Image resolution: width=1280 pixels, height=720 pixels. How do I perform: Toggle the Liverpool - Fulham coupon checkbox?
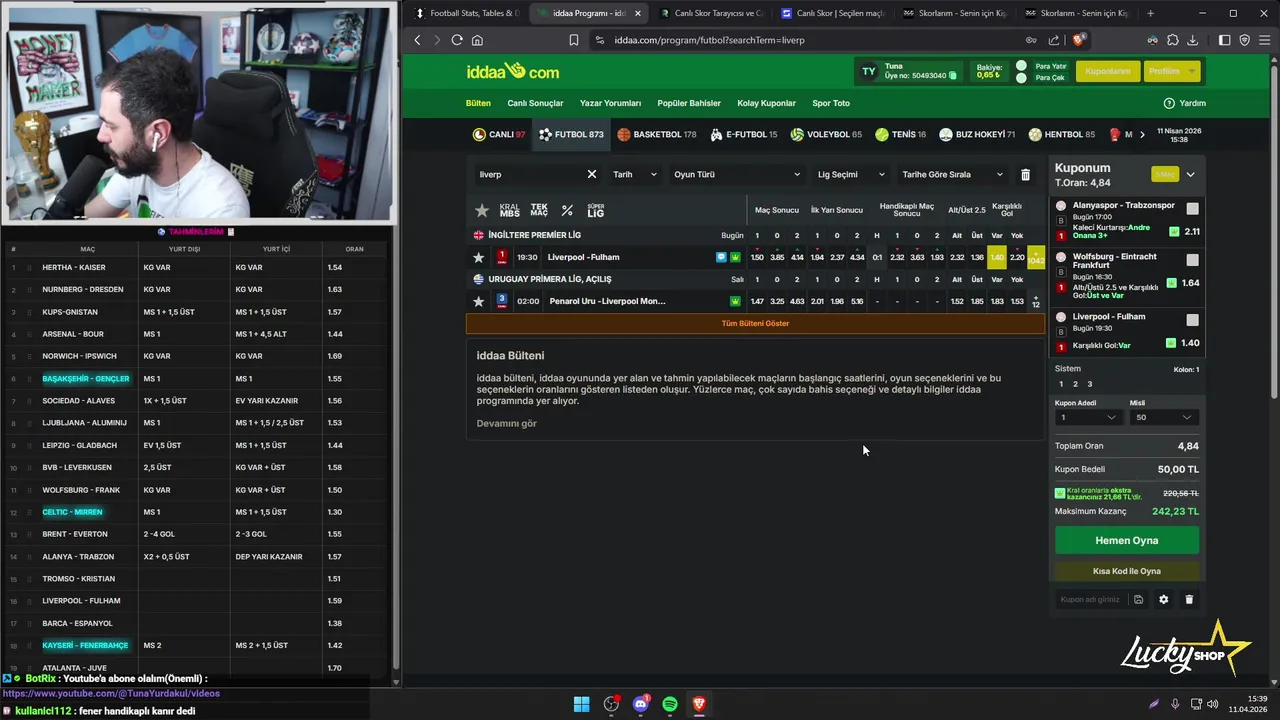(1192, 320)
